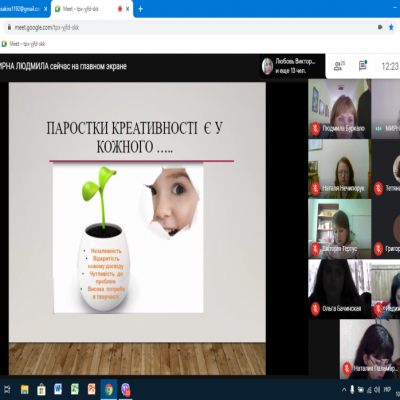Click the Chrome icon in taskbar
Screen dimensions: 400x400
click(x=109, y=389)
